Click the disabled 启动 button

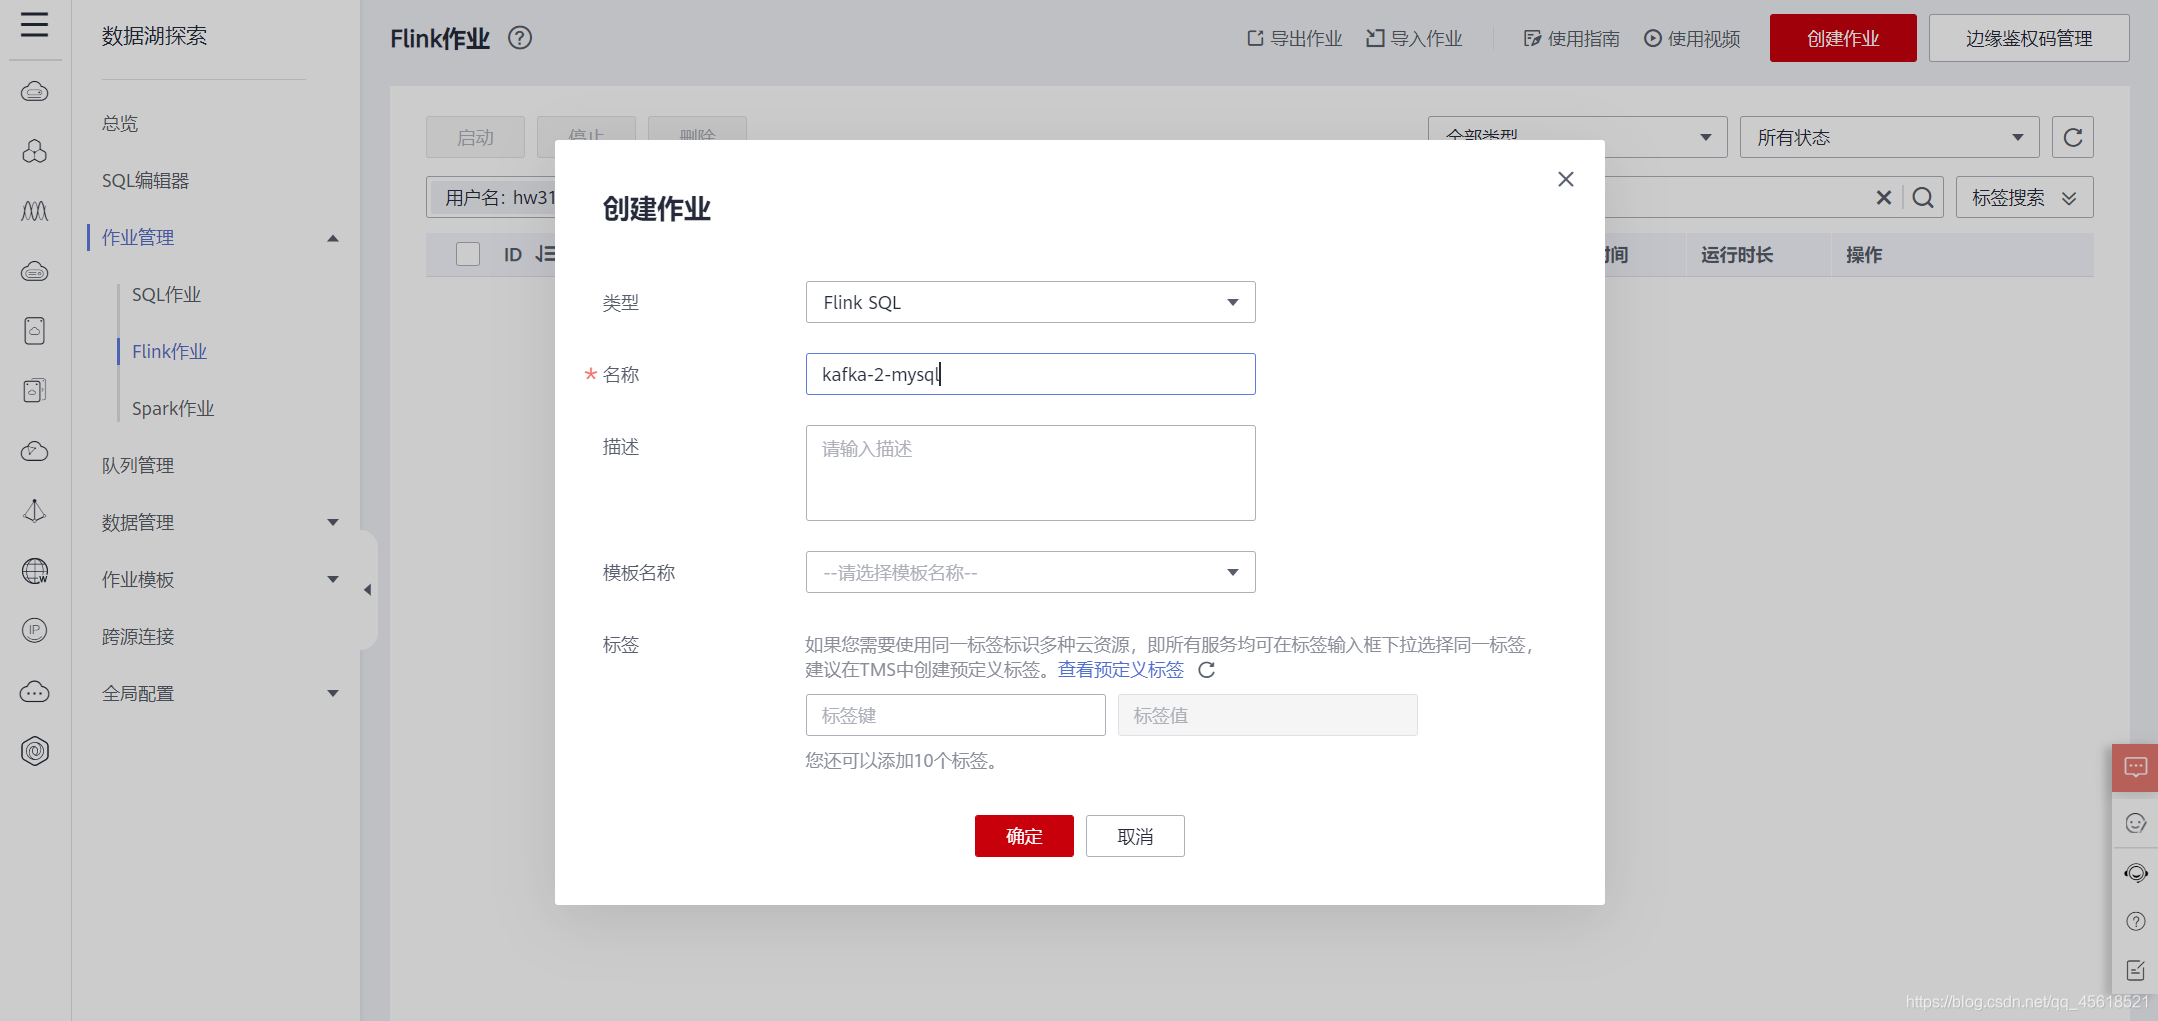475,137
